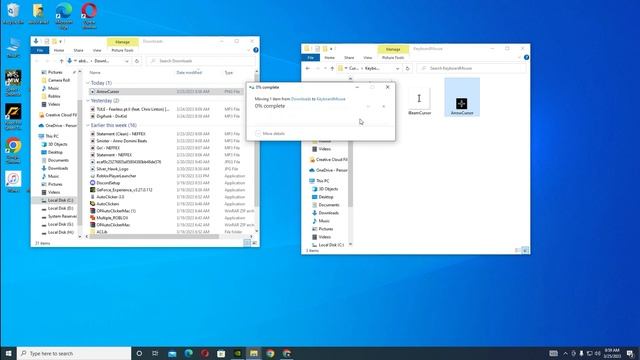Collapse the Today group in Downloads
Image resolution: width=640 pixels, height=360 pixels.
point(88,83)
